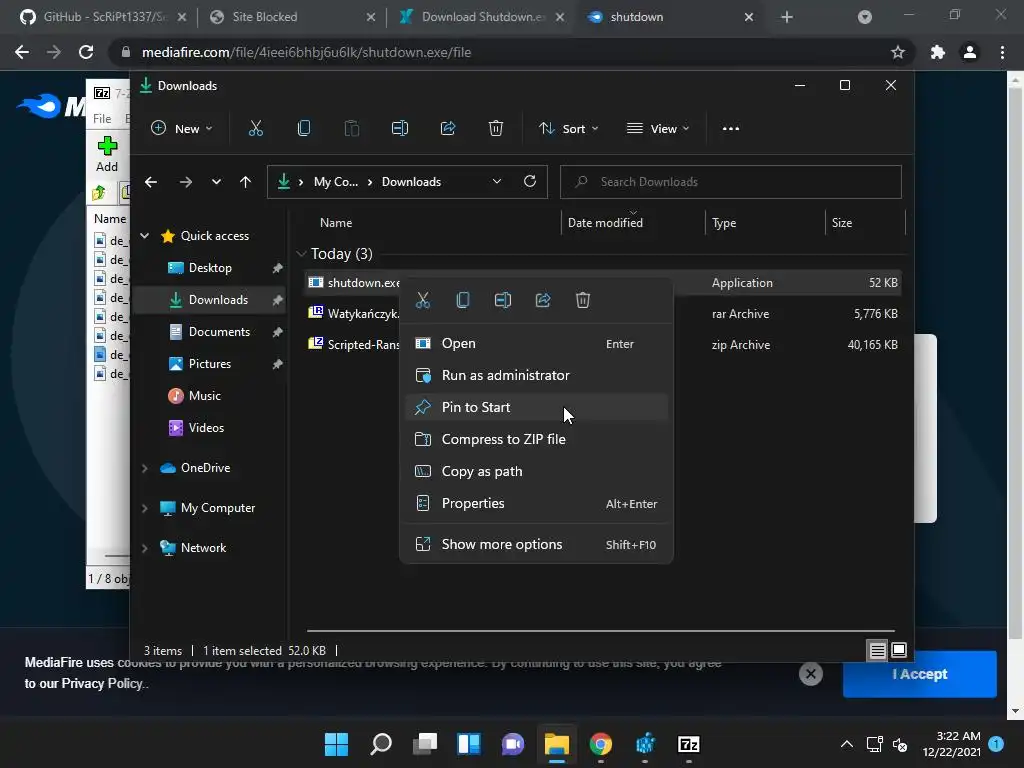This screenshot has width=1024, height=768.
Task: Click the Share icon in the context menu
Action: [543, 300]
